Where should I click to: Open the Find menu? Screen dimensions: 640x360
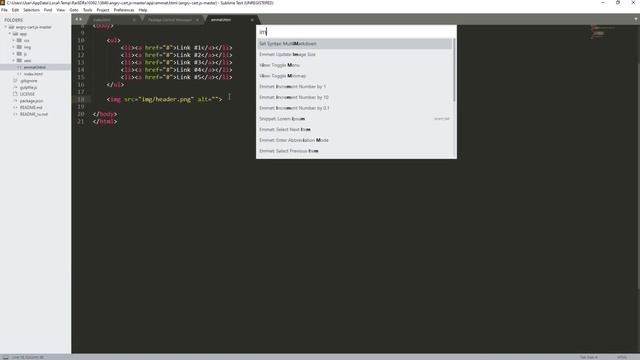point(48,10)
